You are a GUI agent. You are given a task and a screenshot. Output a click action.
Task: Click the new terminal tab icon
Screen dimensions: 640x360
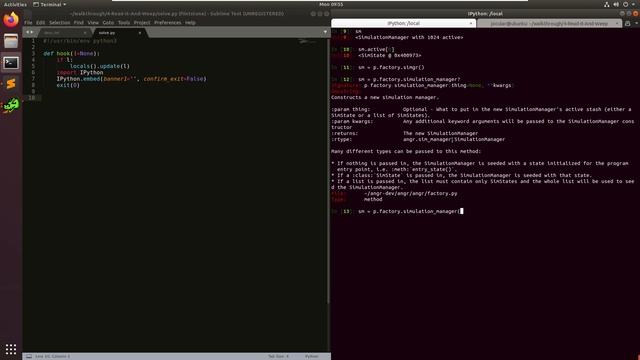pyautogui.click(x=628, y=23)
